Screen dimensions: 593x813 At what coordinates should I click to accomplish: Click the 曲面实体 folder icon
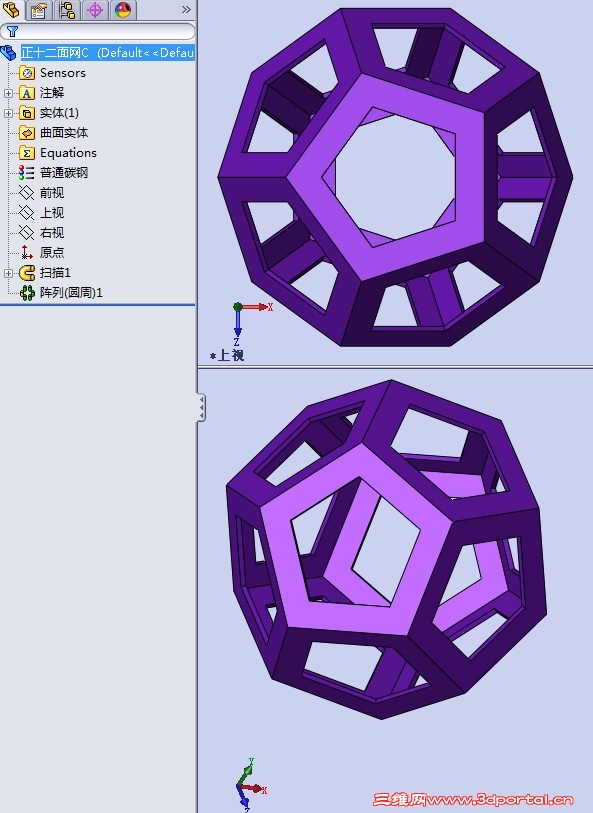[x=27, y=133]
